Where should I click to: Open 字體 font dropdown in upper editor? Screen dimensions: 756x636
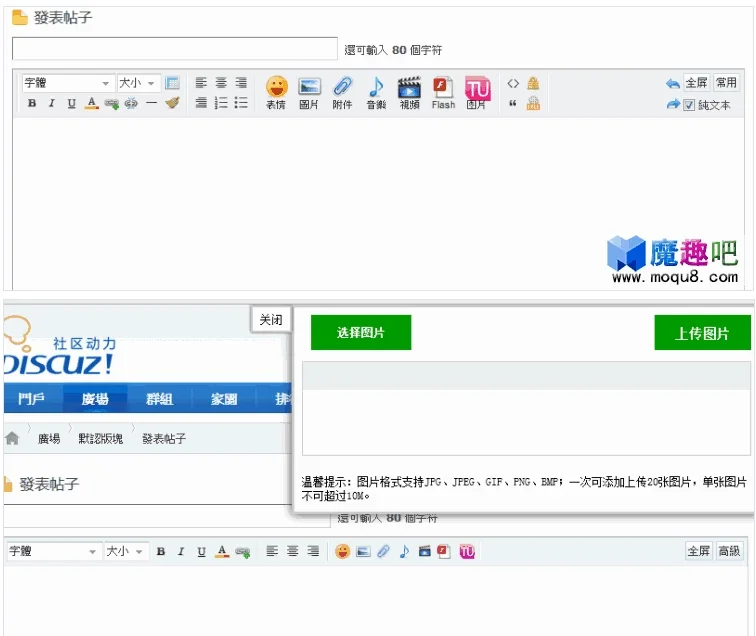(x=68, y=83)
